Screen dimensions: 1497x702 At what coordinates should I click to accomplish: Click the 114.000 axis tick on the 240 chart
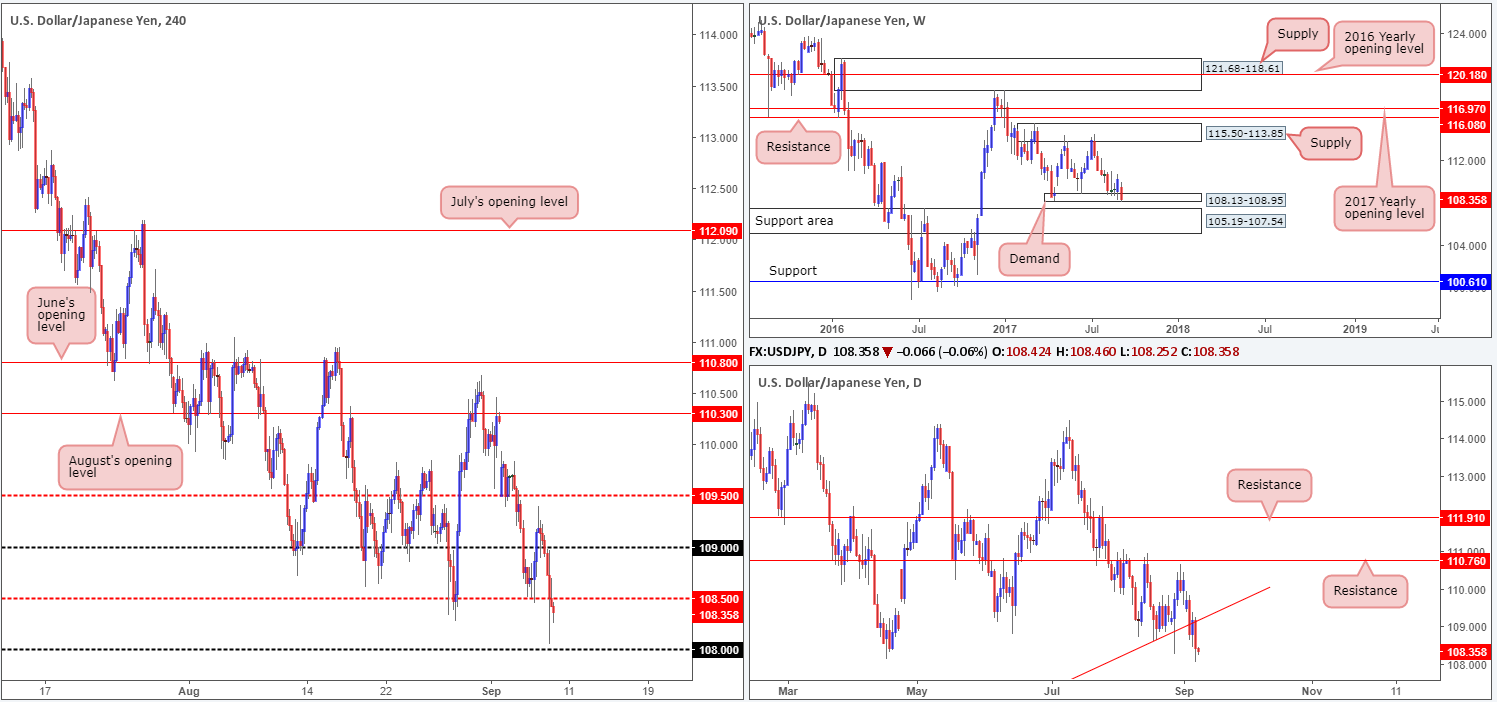click(718, 35)
